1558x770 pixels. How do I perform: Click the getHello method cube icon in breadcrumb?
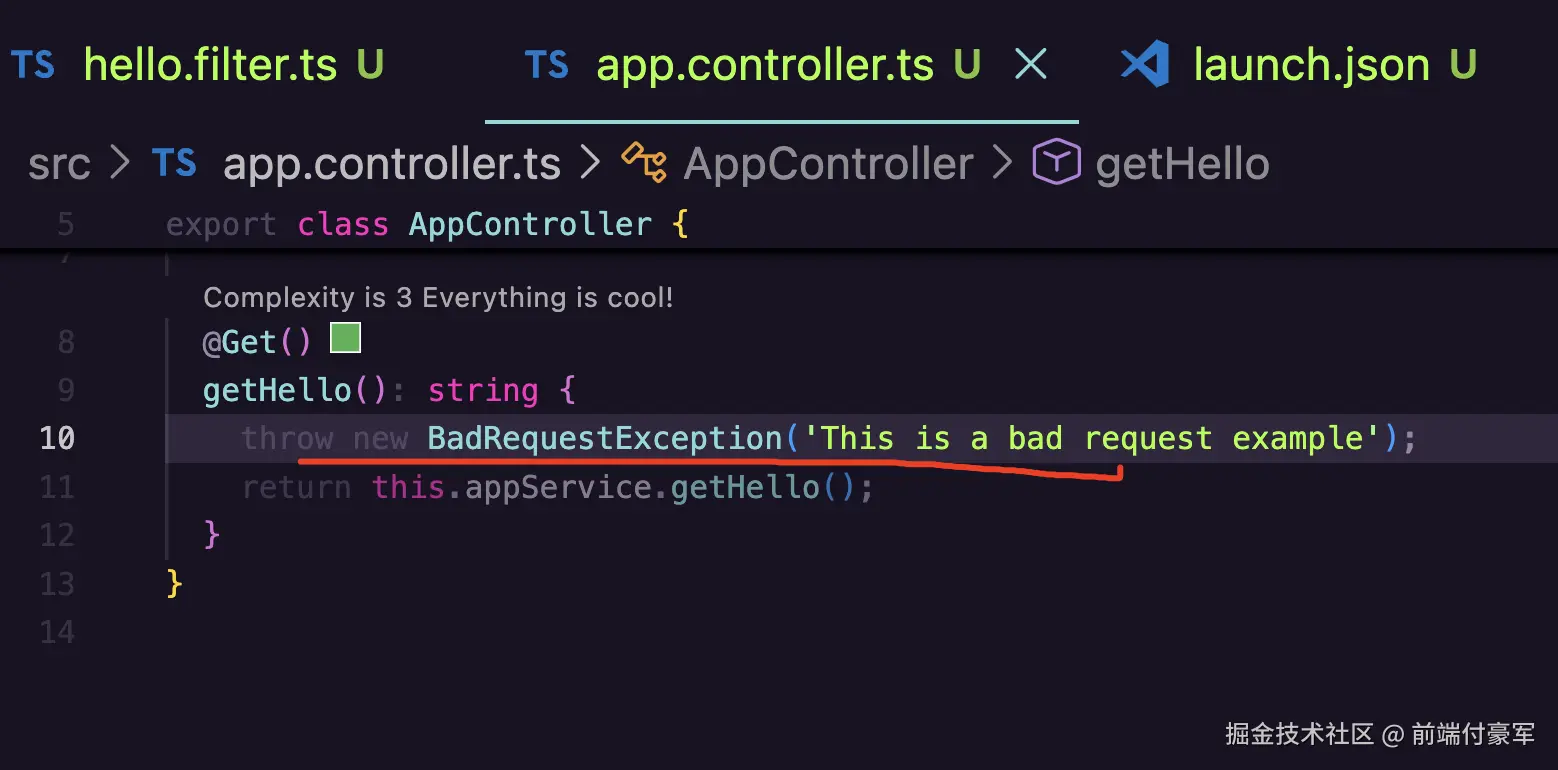pyautogui.click(x=1057, y=163)
